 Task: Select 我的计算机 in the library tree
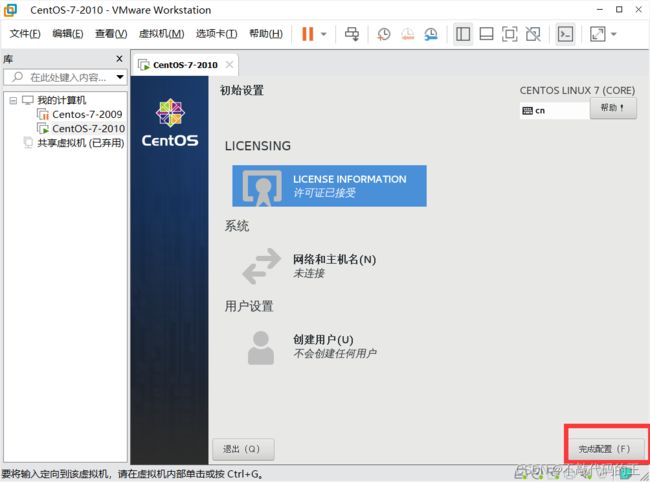(x=61, y=100)
